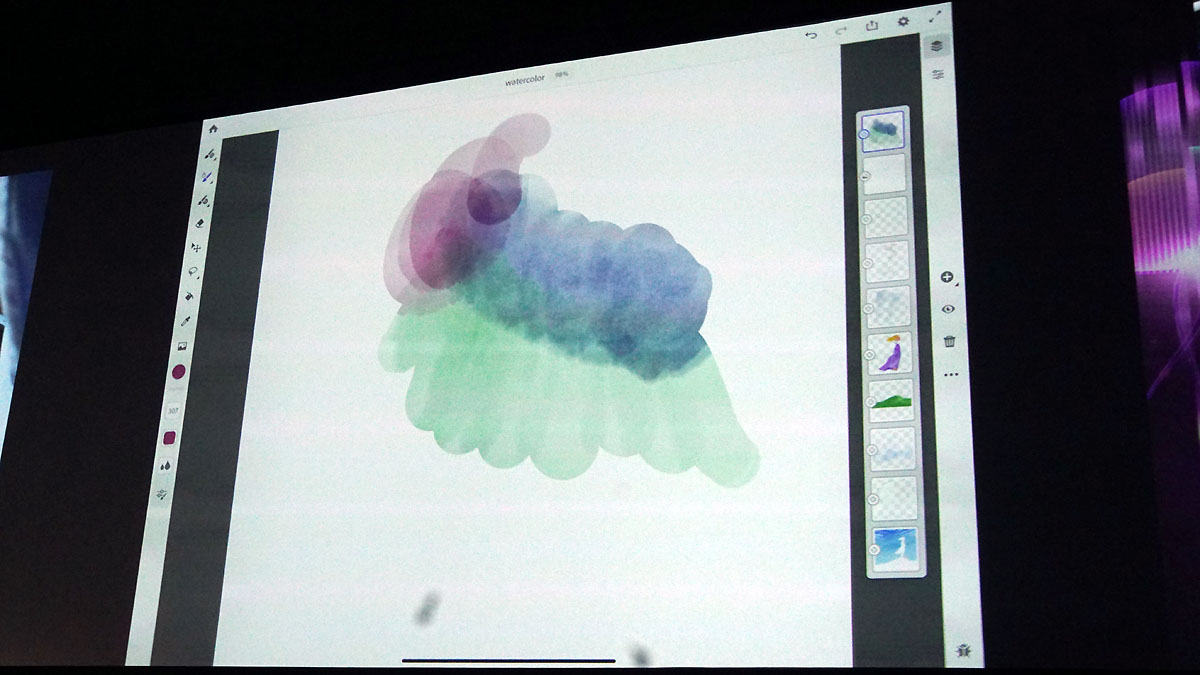This screenshot has width=1200, height=675.
Task: Pick the Paint Bucket fill tool
Action: (x=190, y=296)
